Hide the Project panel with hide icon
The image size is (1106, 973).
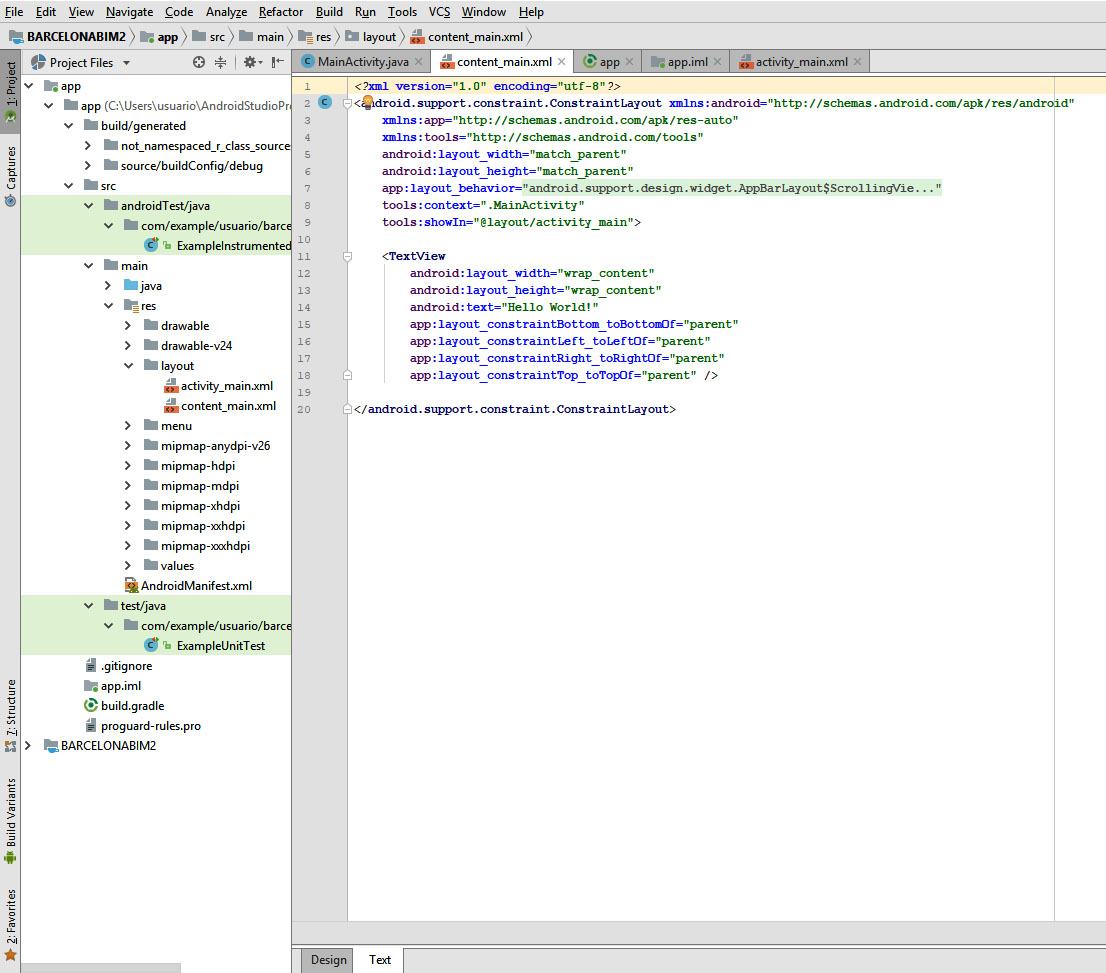pyautogui.click(x=278, y=62)
